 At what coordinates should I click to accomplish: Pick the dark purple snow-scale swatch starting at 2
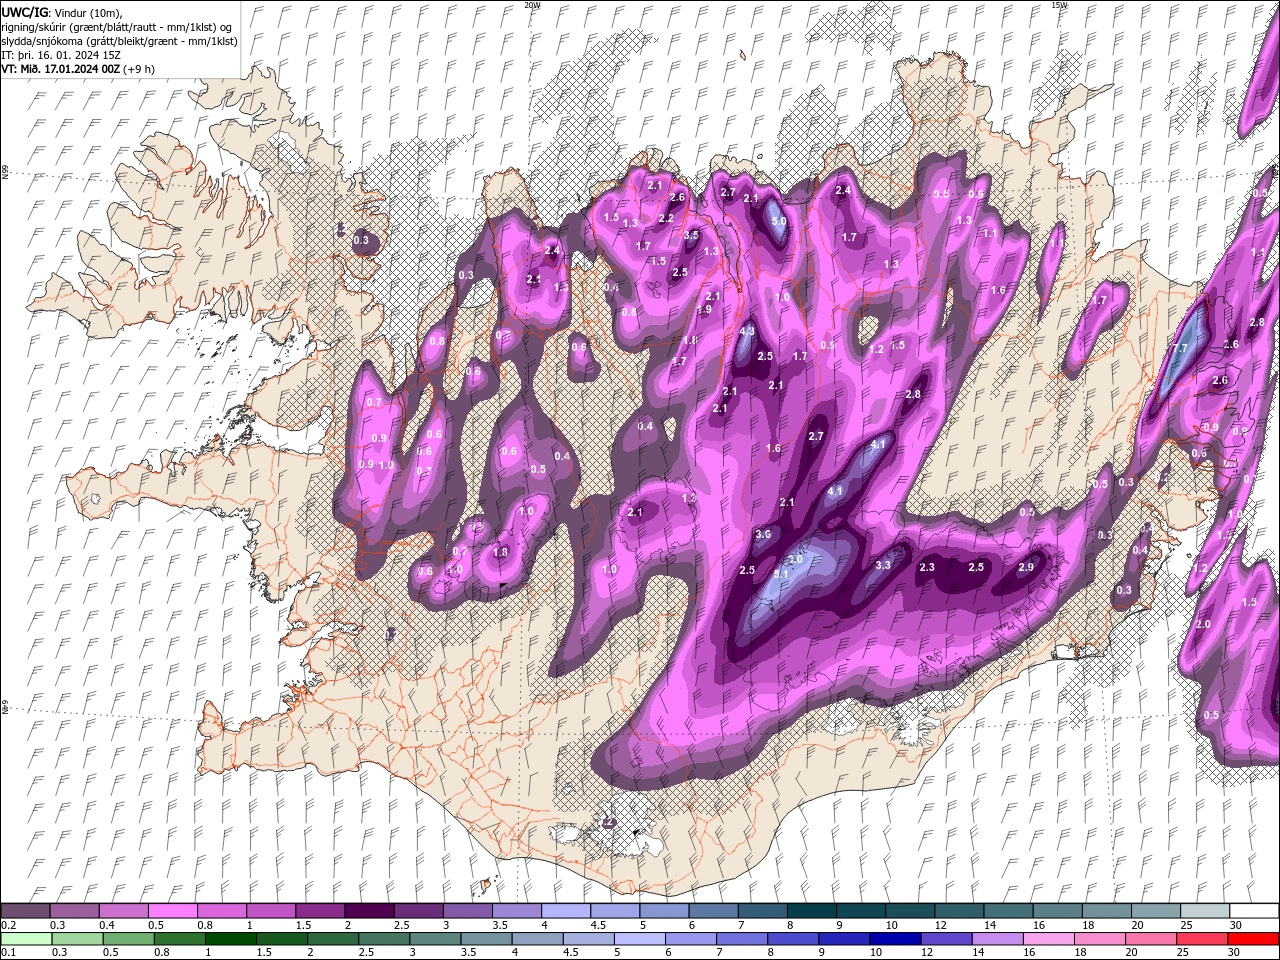tap(369, 911)
